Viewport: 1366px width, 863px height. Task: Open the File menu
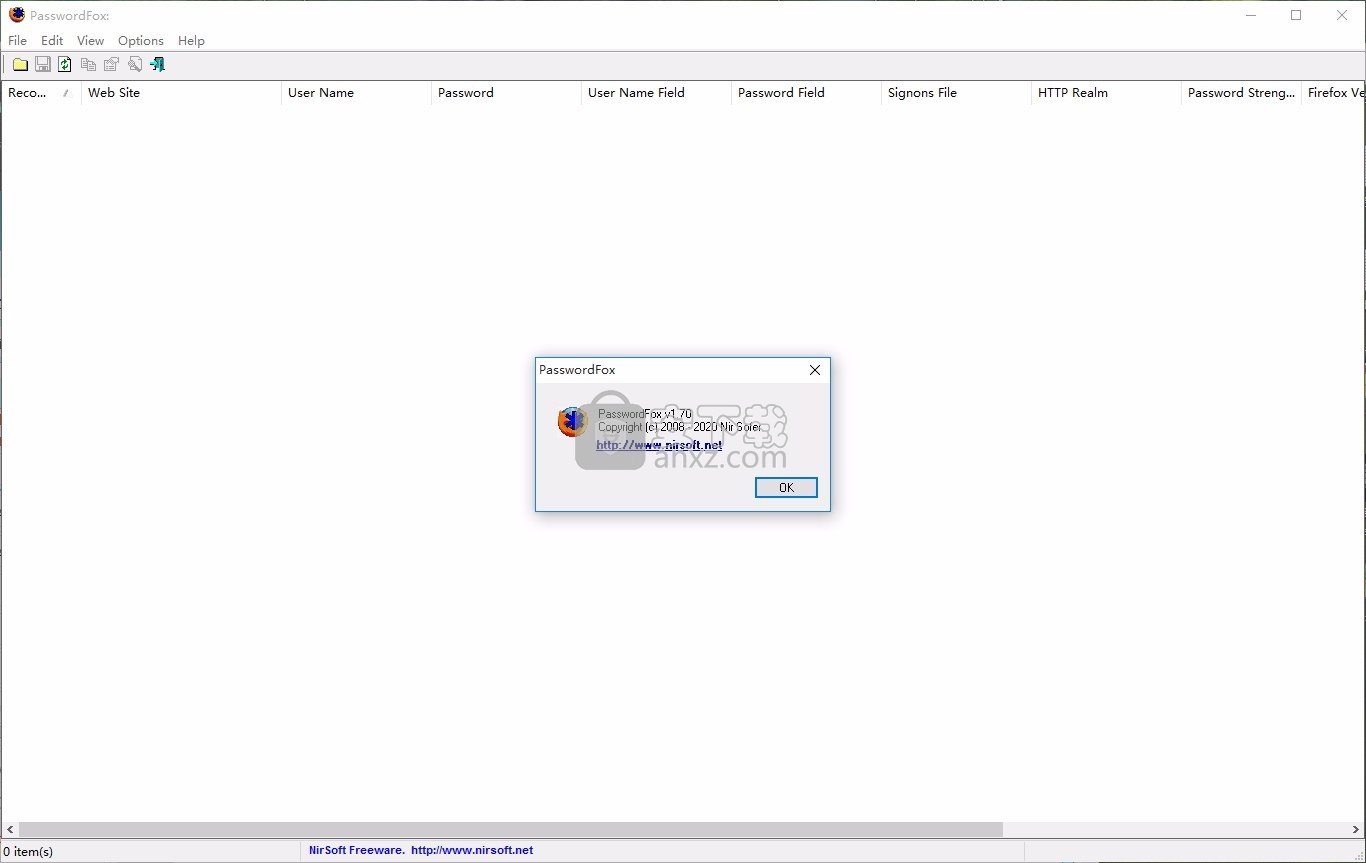tap(17, 41)
